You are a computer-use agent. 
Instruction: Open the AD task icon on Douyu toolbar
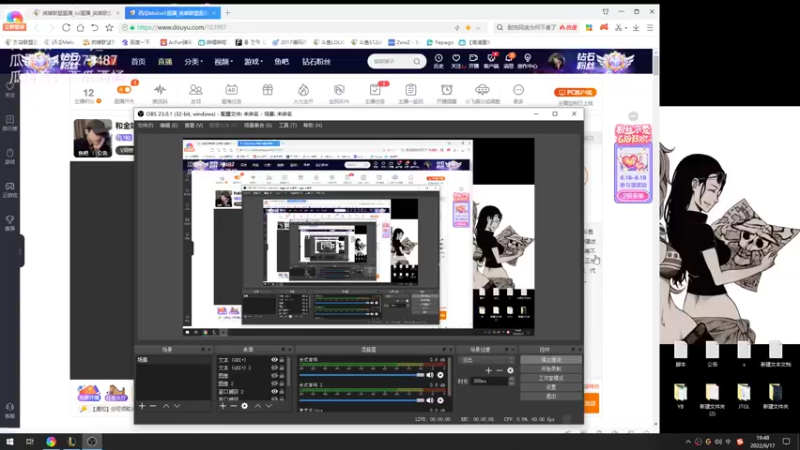tap(231, 90)
